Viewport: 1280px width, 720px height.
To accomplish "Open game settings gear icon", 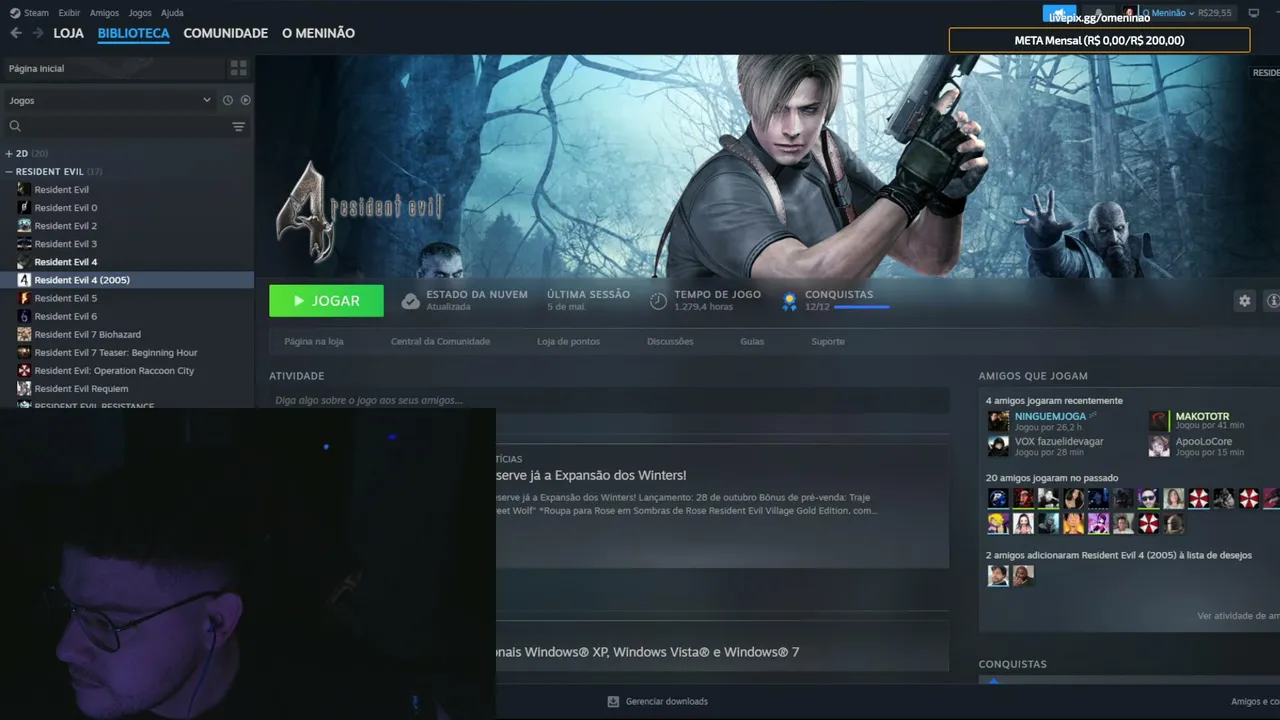I will pos(1244,300).
